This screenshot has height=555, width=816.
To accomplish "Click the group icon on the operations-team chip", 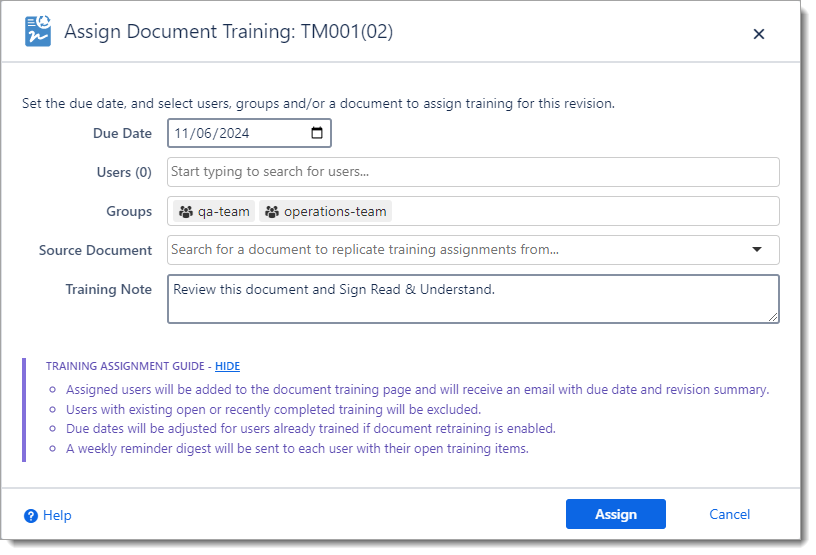I will 272,212.
